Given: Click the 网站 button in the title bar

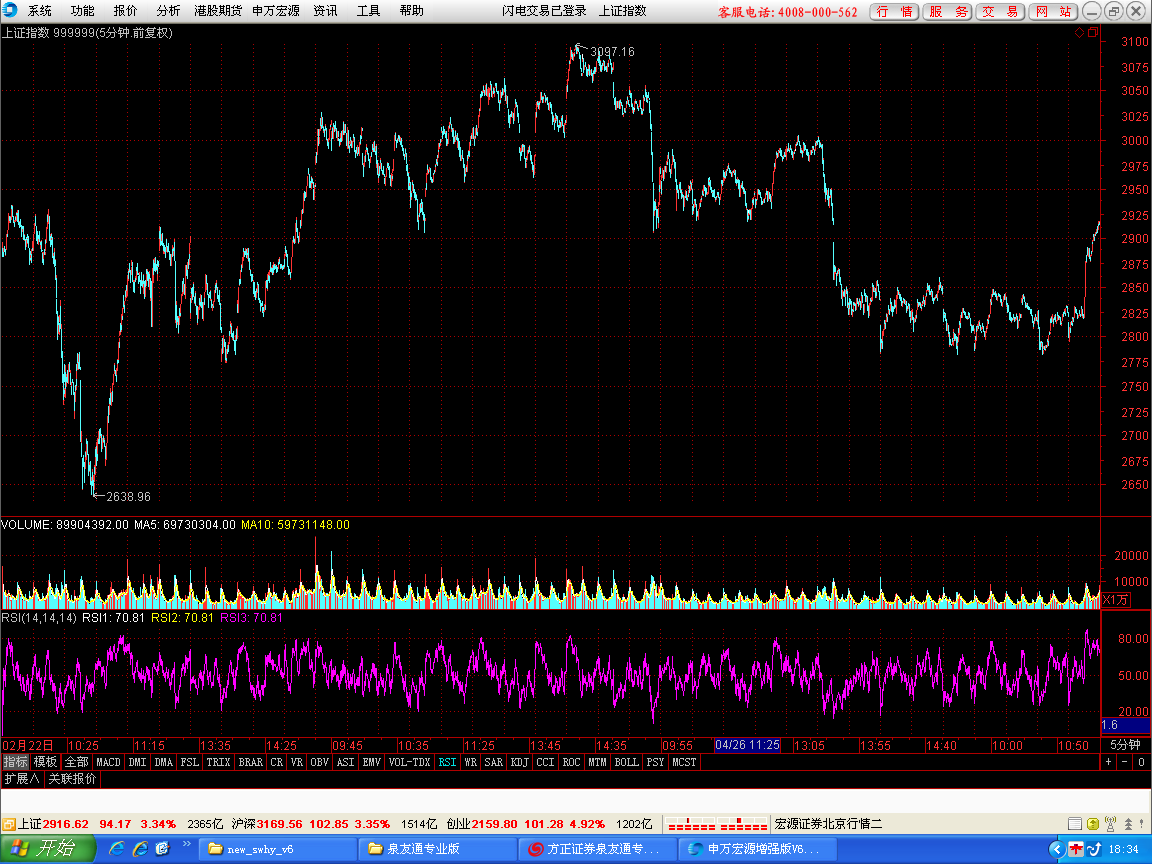Looking at the screenshot, I should pos(1053,12).
